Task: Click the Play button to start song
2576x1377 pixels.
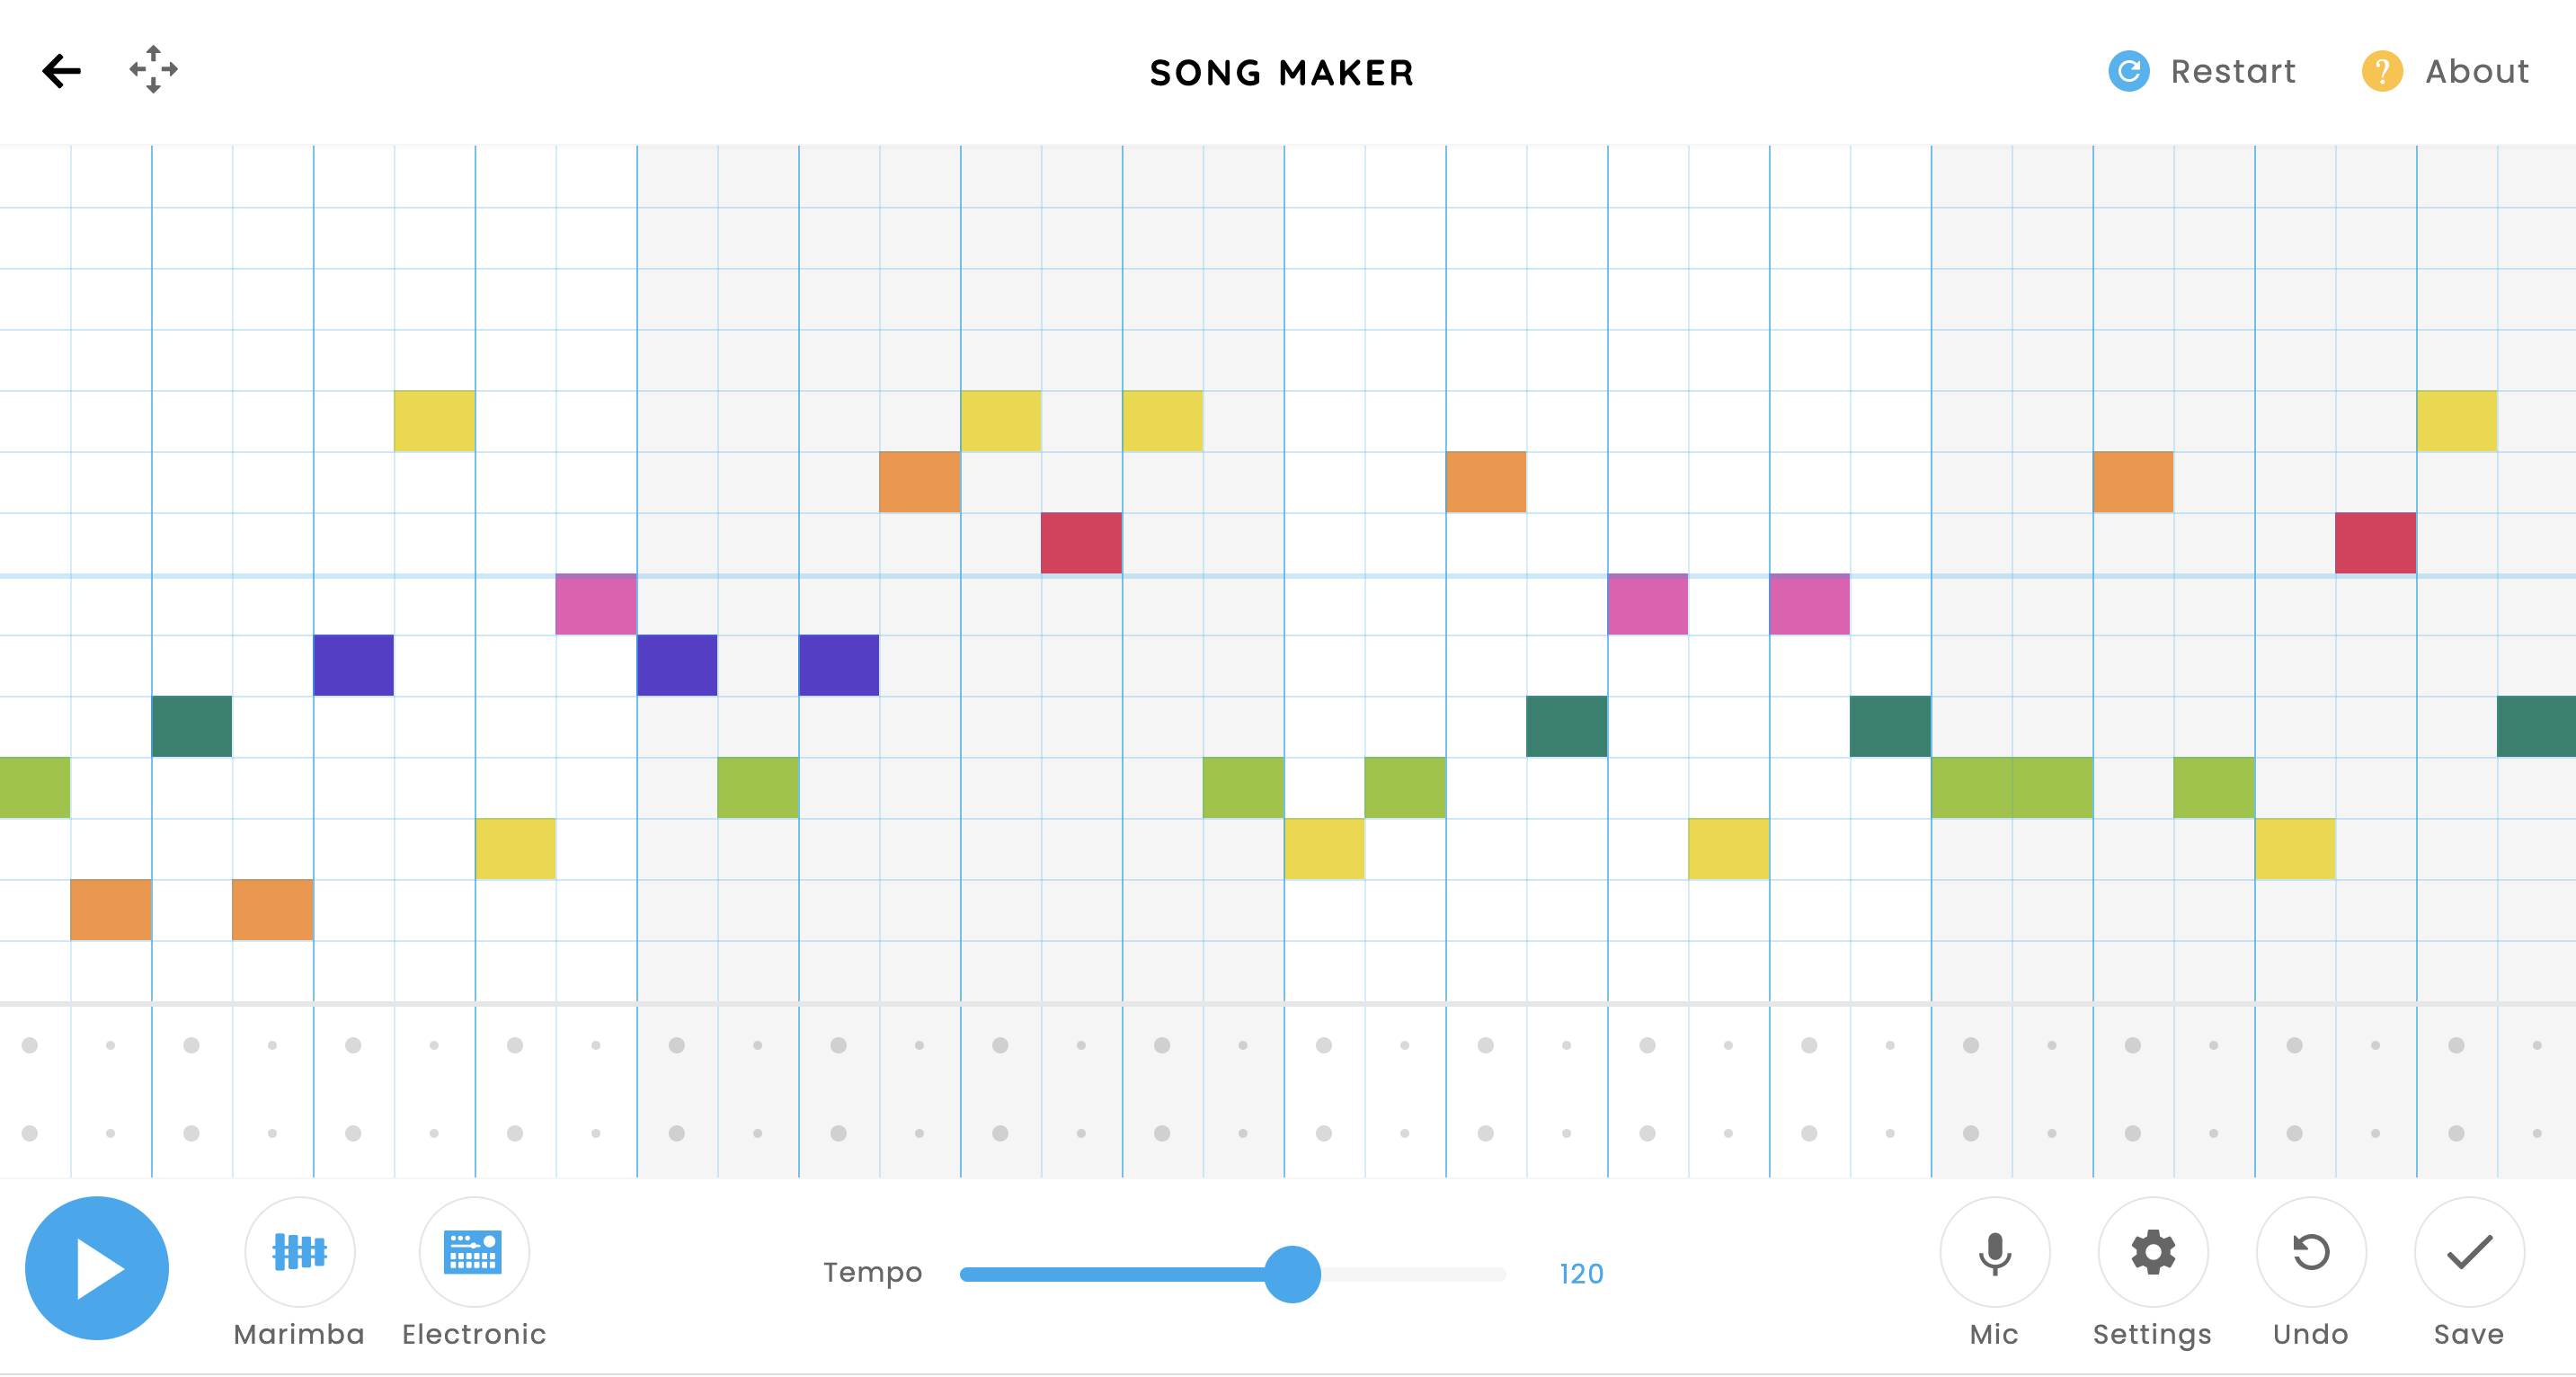Action: click(95, 1273)
